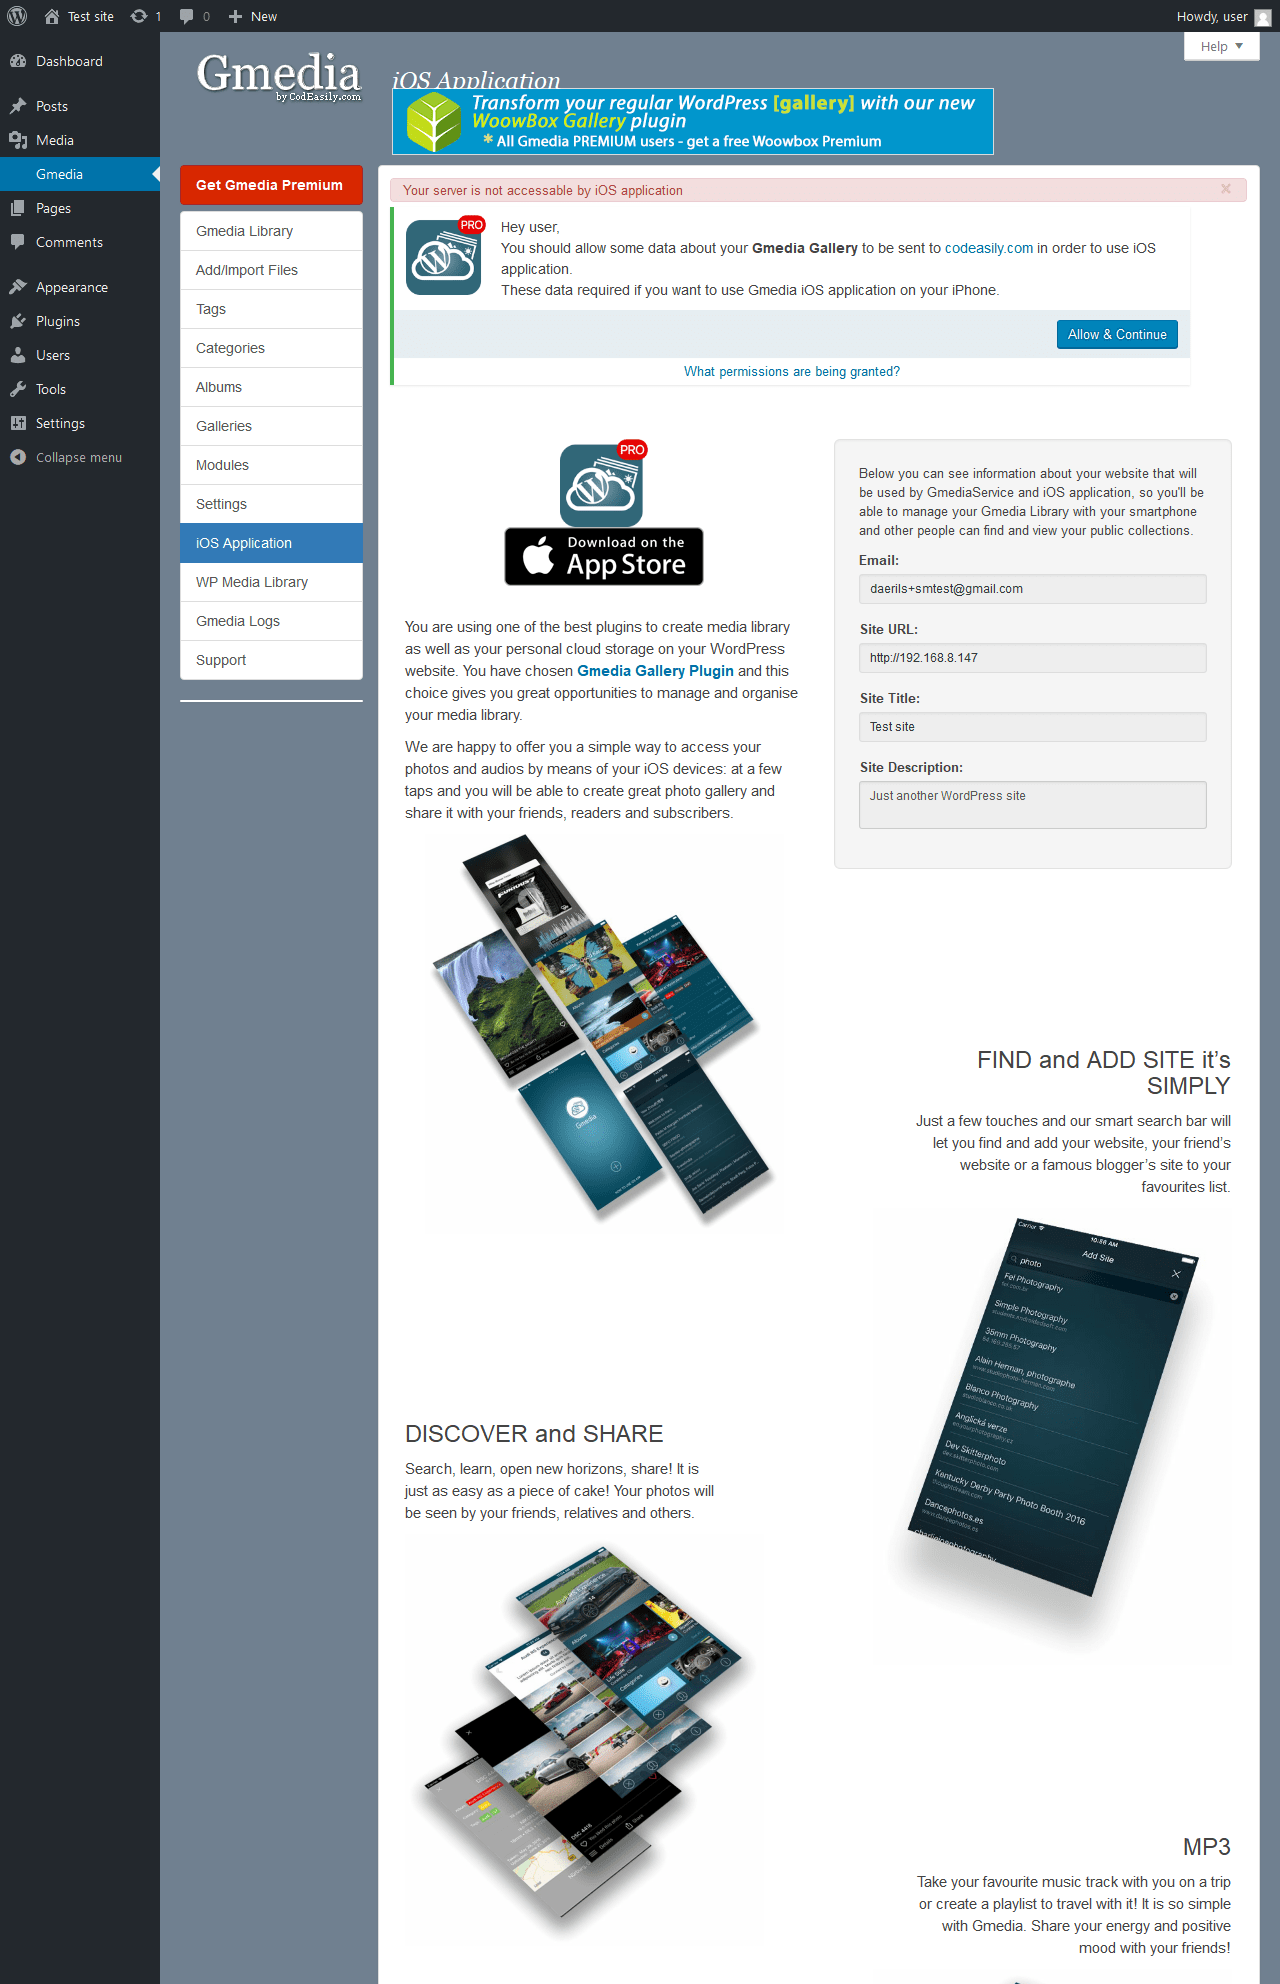This screenshot has height=1984, width=1280.
Task: Dismiss the server not accessible alert
Action: coord(1226,189)
